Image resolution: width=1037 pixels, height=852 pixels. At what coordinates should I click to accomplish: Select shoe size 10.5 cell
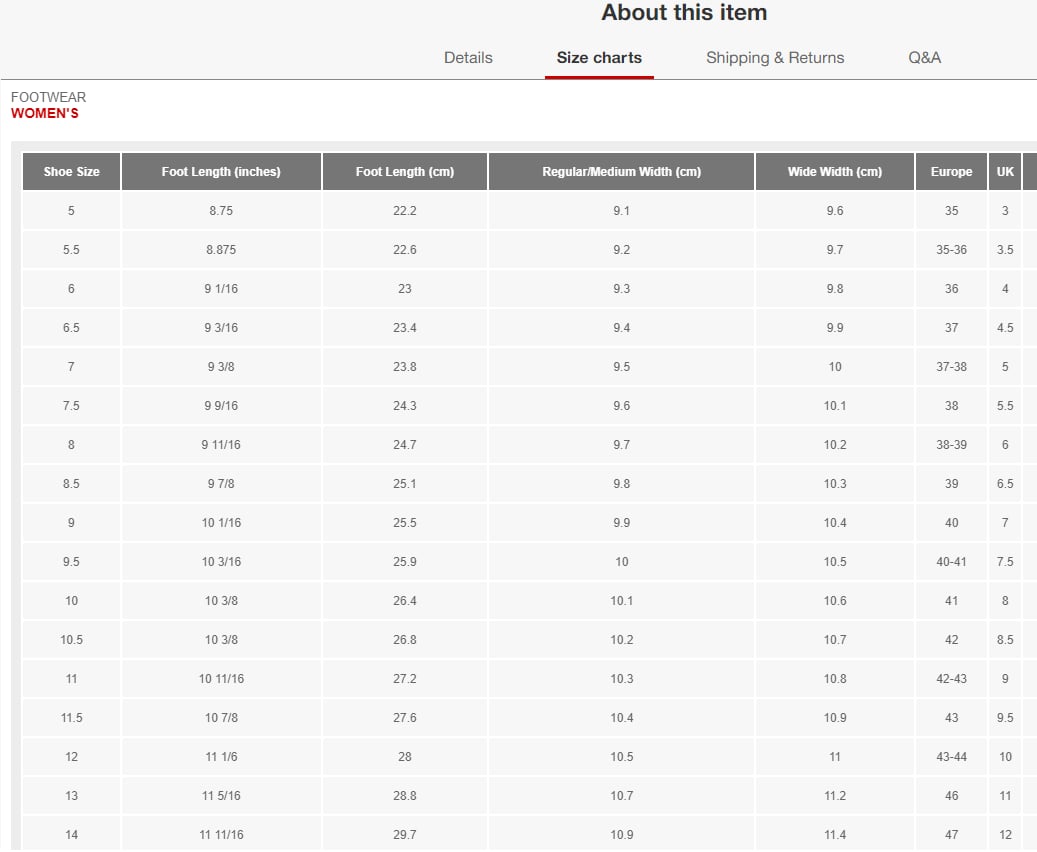pos(71,640)
